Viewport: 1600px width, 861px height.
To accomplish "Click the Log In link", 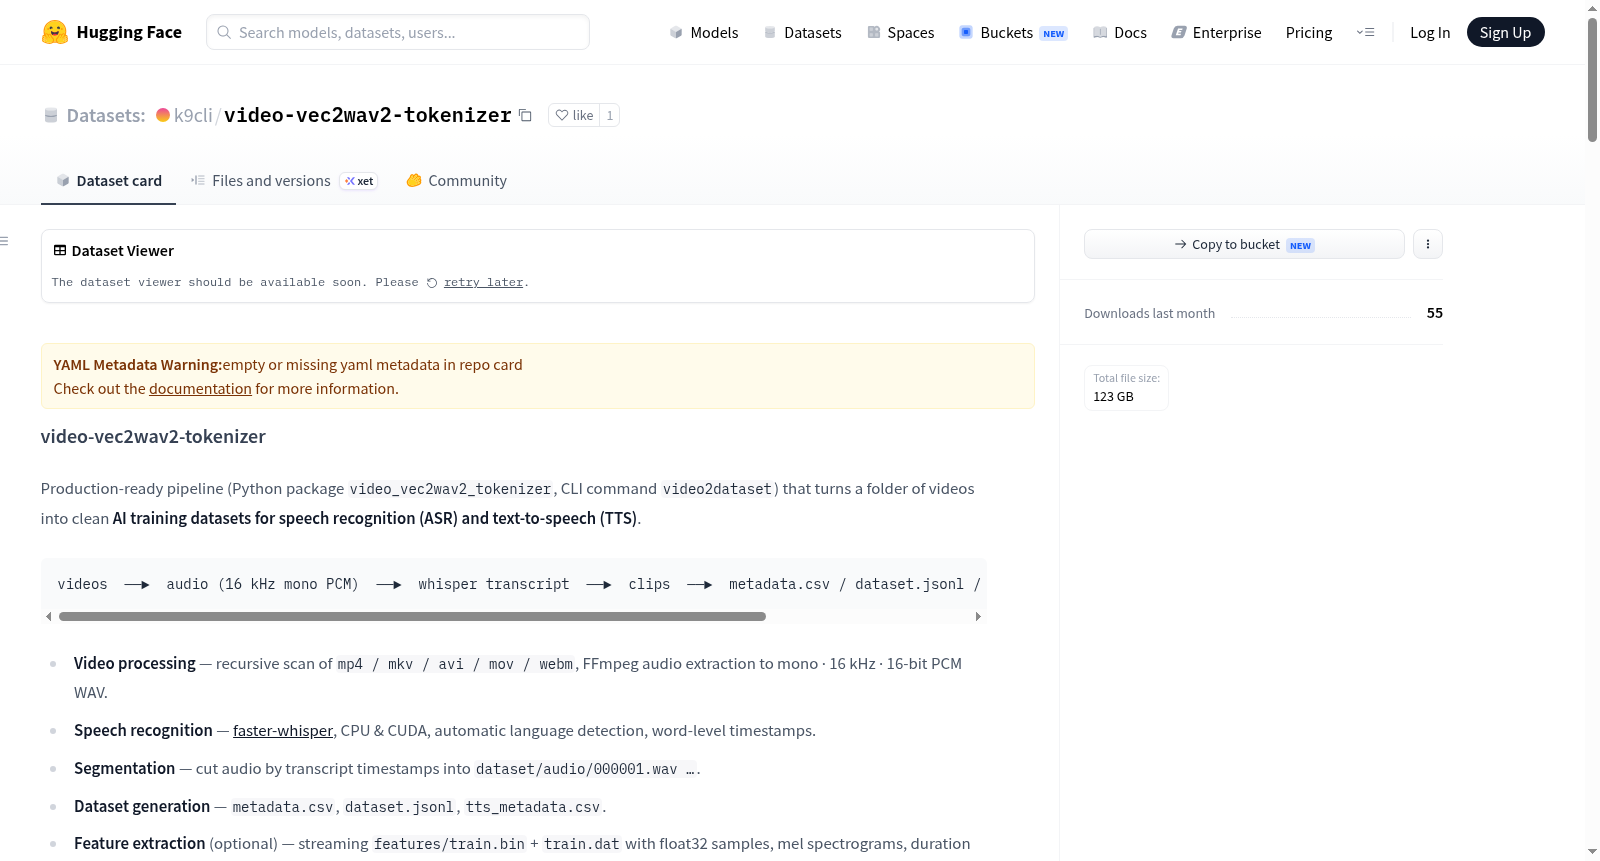I will [x=1430, y=32].
